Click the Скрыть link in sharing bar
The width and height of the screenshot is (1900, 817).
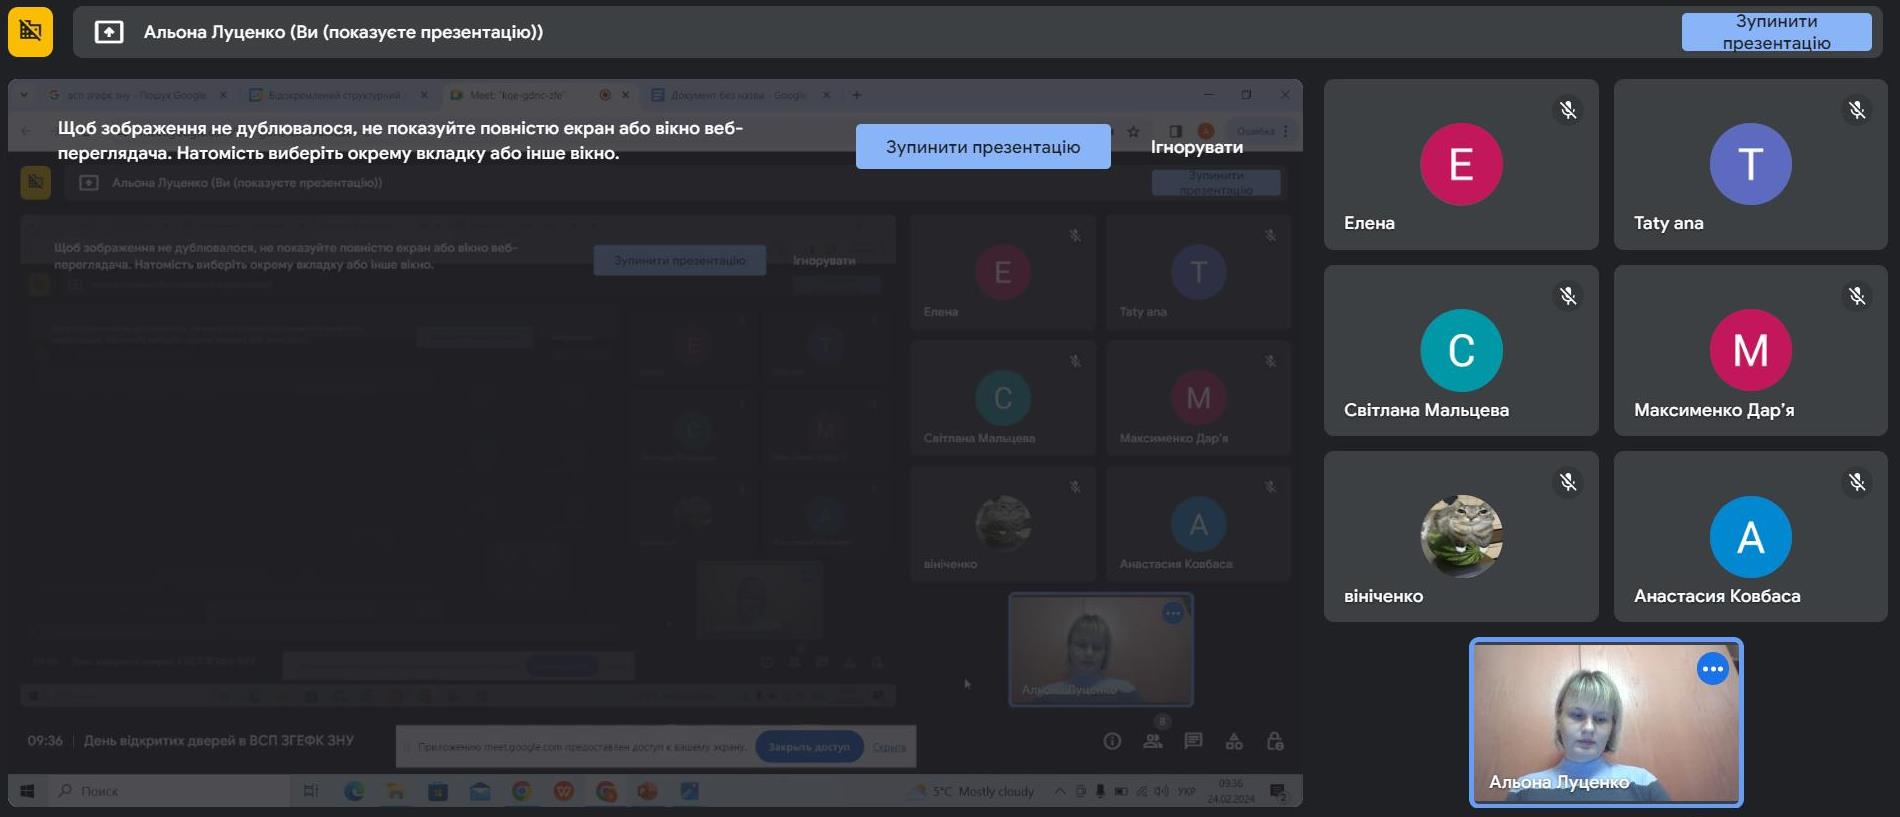click(x=889, y=747)
